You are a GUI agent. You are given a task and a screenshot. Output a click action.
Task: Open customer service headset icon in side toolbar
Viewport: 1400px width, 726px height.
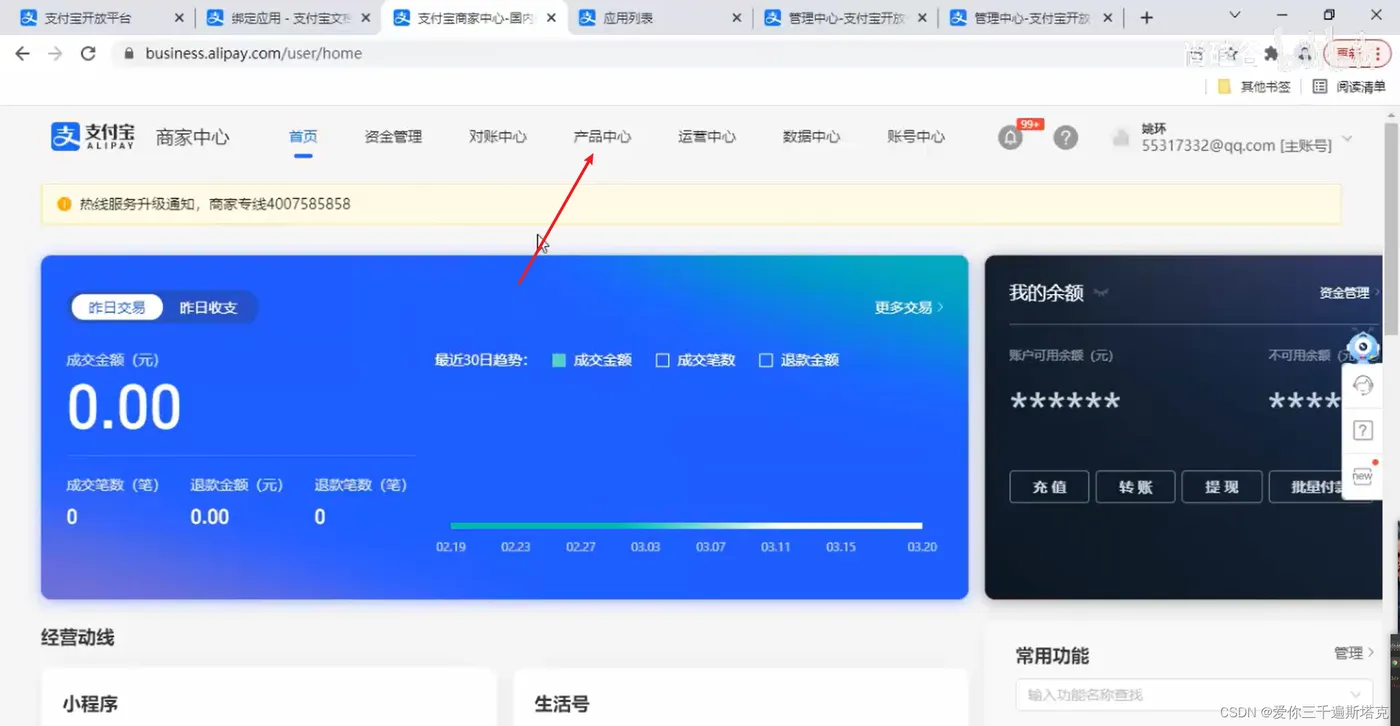point(1362,385)
